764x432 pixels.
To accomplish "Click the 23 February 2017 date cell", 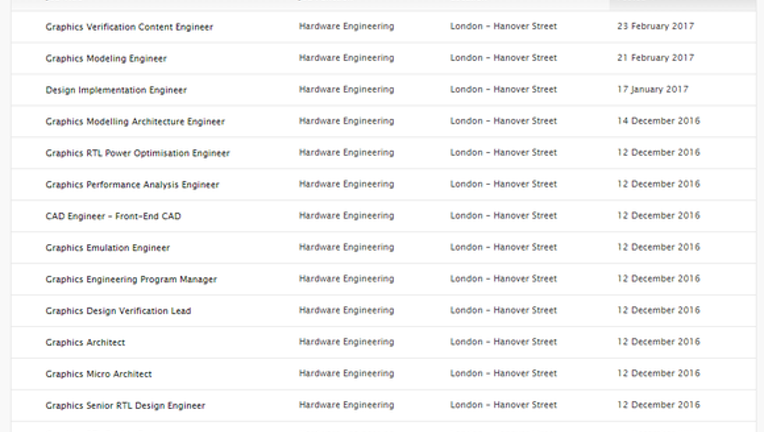I will pyautogui.click(x=655, y=26).
